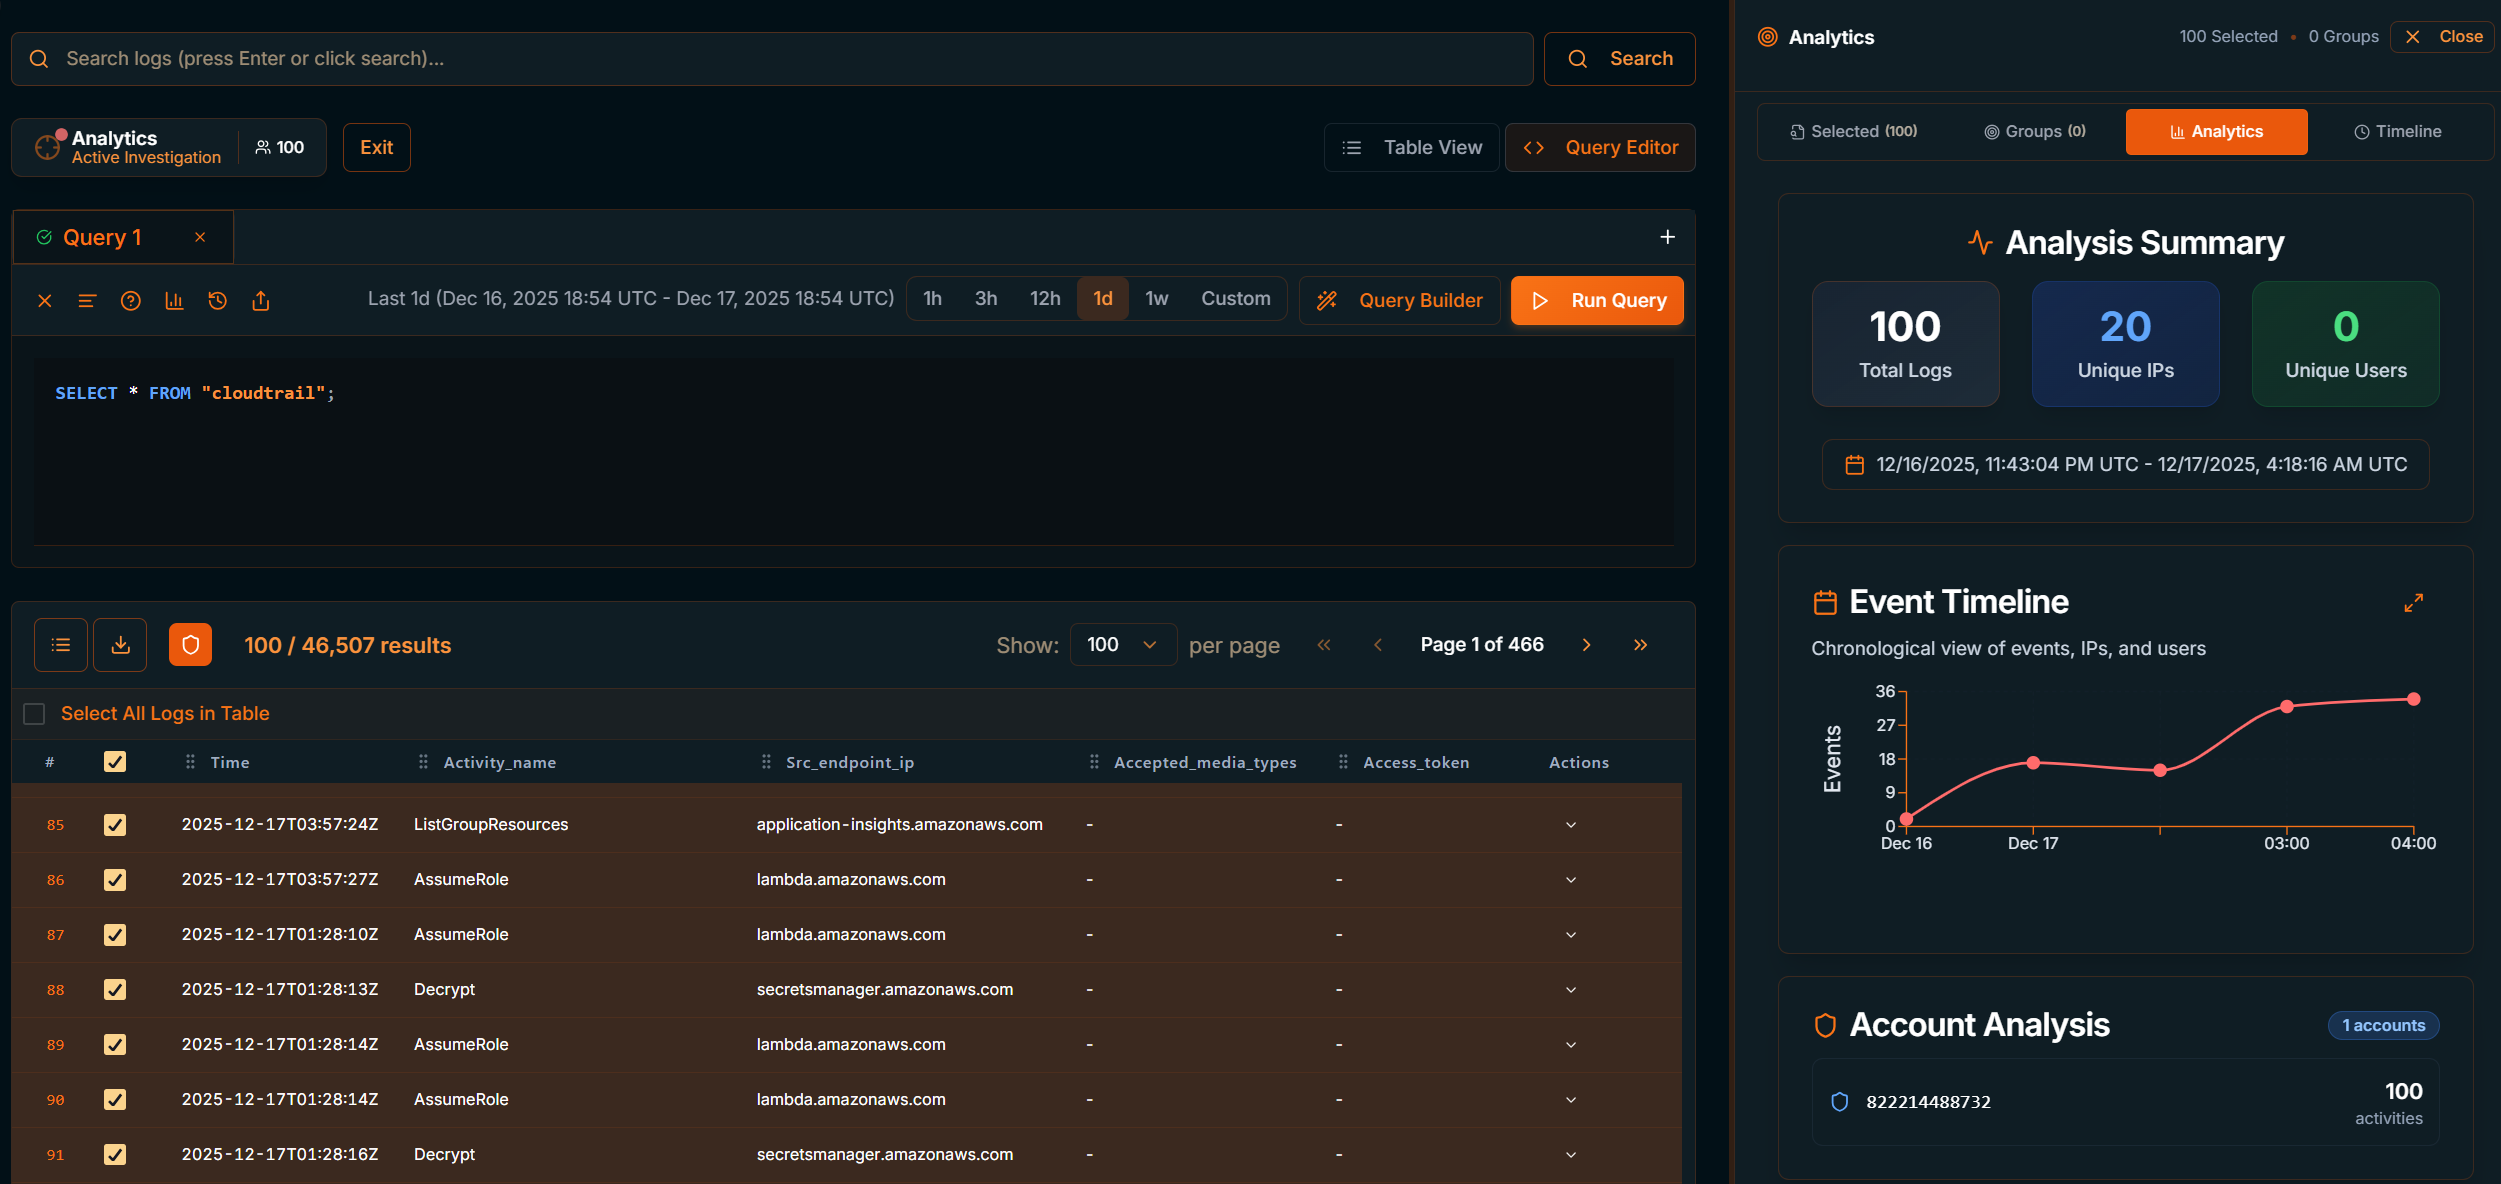Switch to the Timeline tab
The image size is (2501, 1184).
(x=2397, y=132)
